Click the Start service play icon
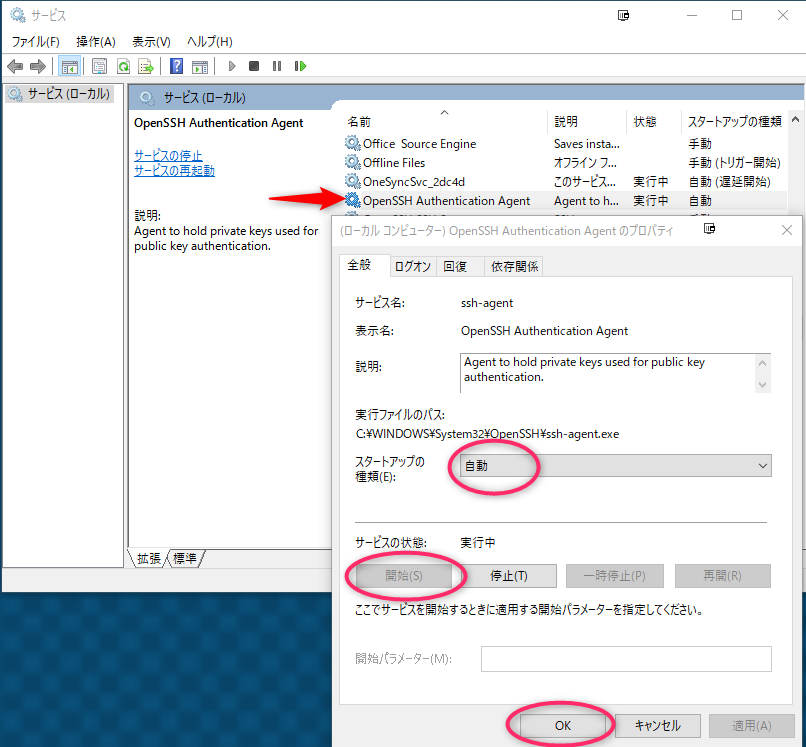Screen dimensions: 806x747 (232, 66)
